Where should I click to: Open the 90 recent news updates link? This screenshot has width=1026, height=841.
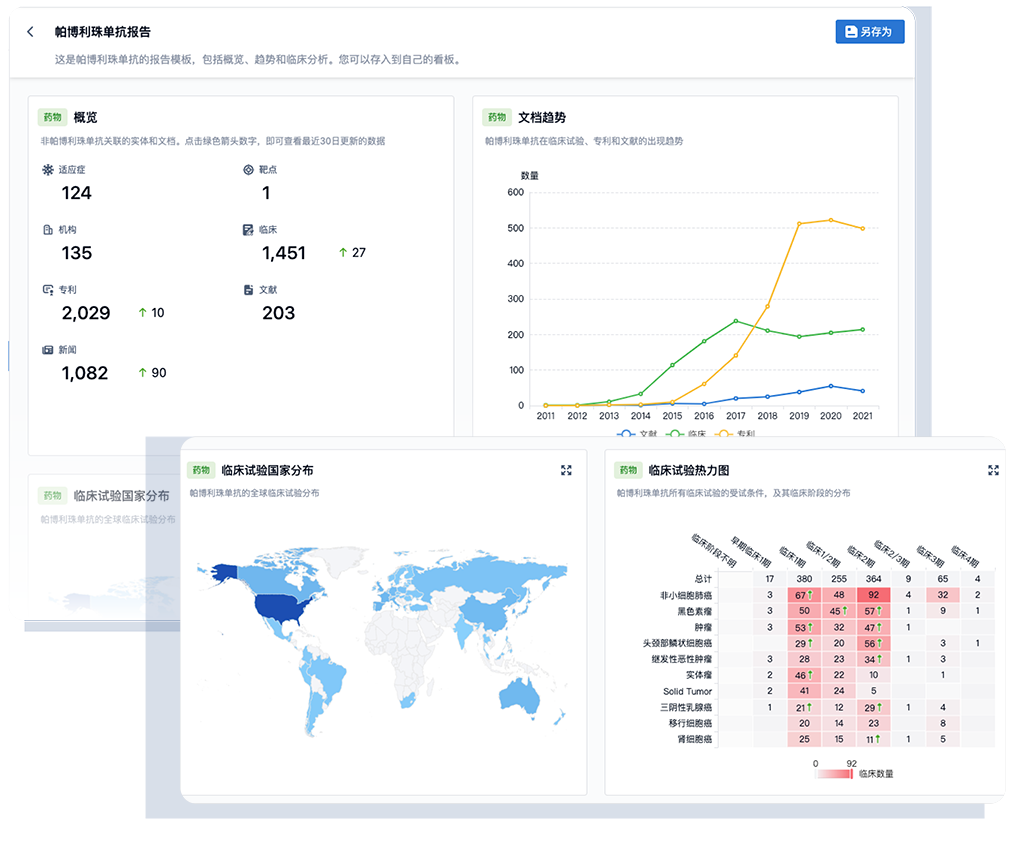click(151, 373)
